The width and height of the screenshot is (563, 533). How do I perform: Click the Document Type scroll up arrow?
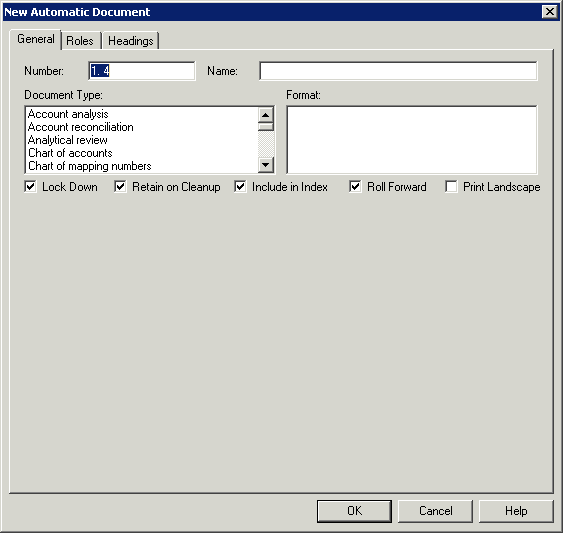(x=266, y=115)
